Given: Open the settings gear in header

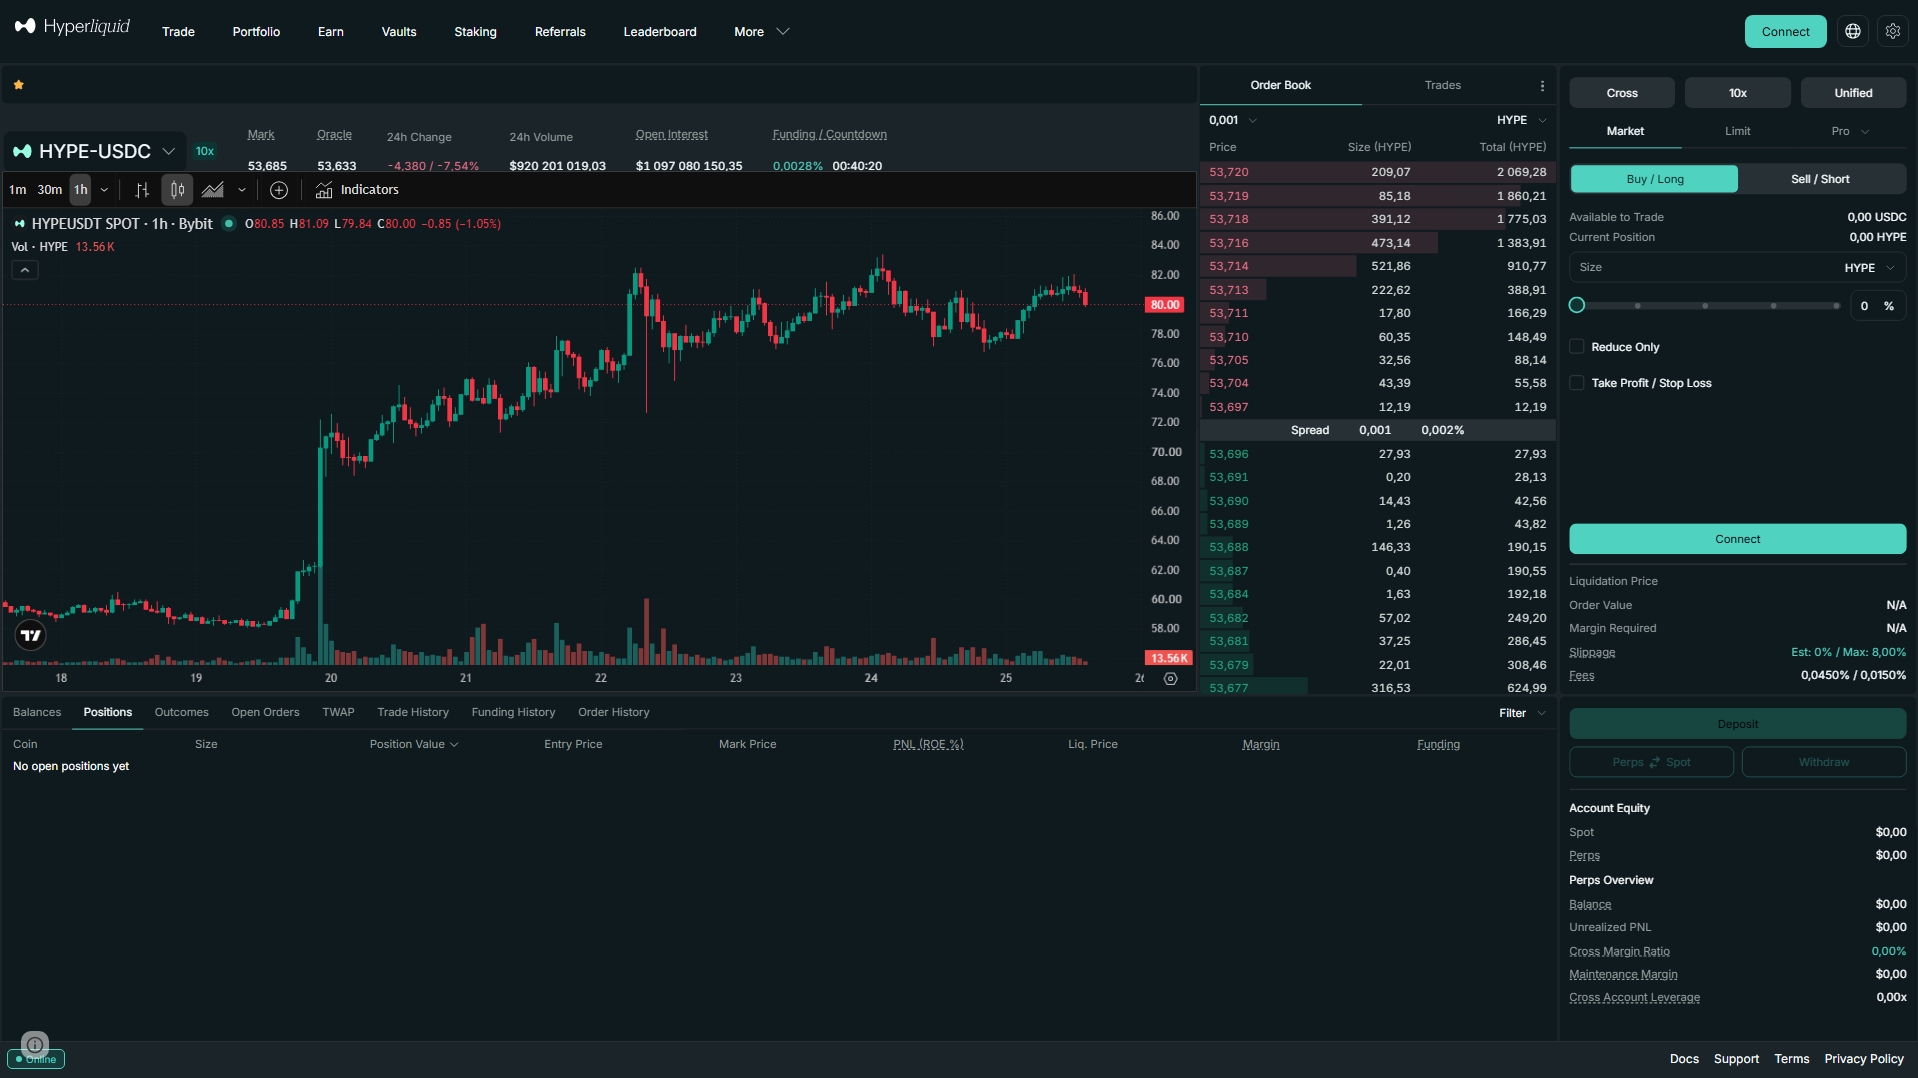Looking at the screenshot, I should (1893, 32).
